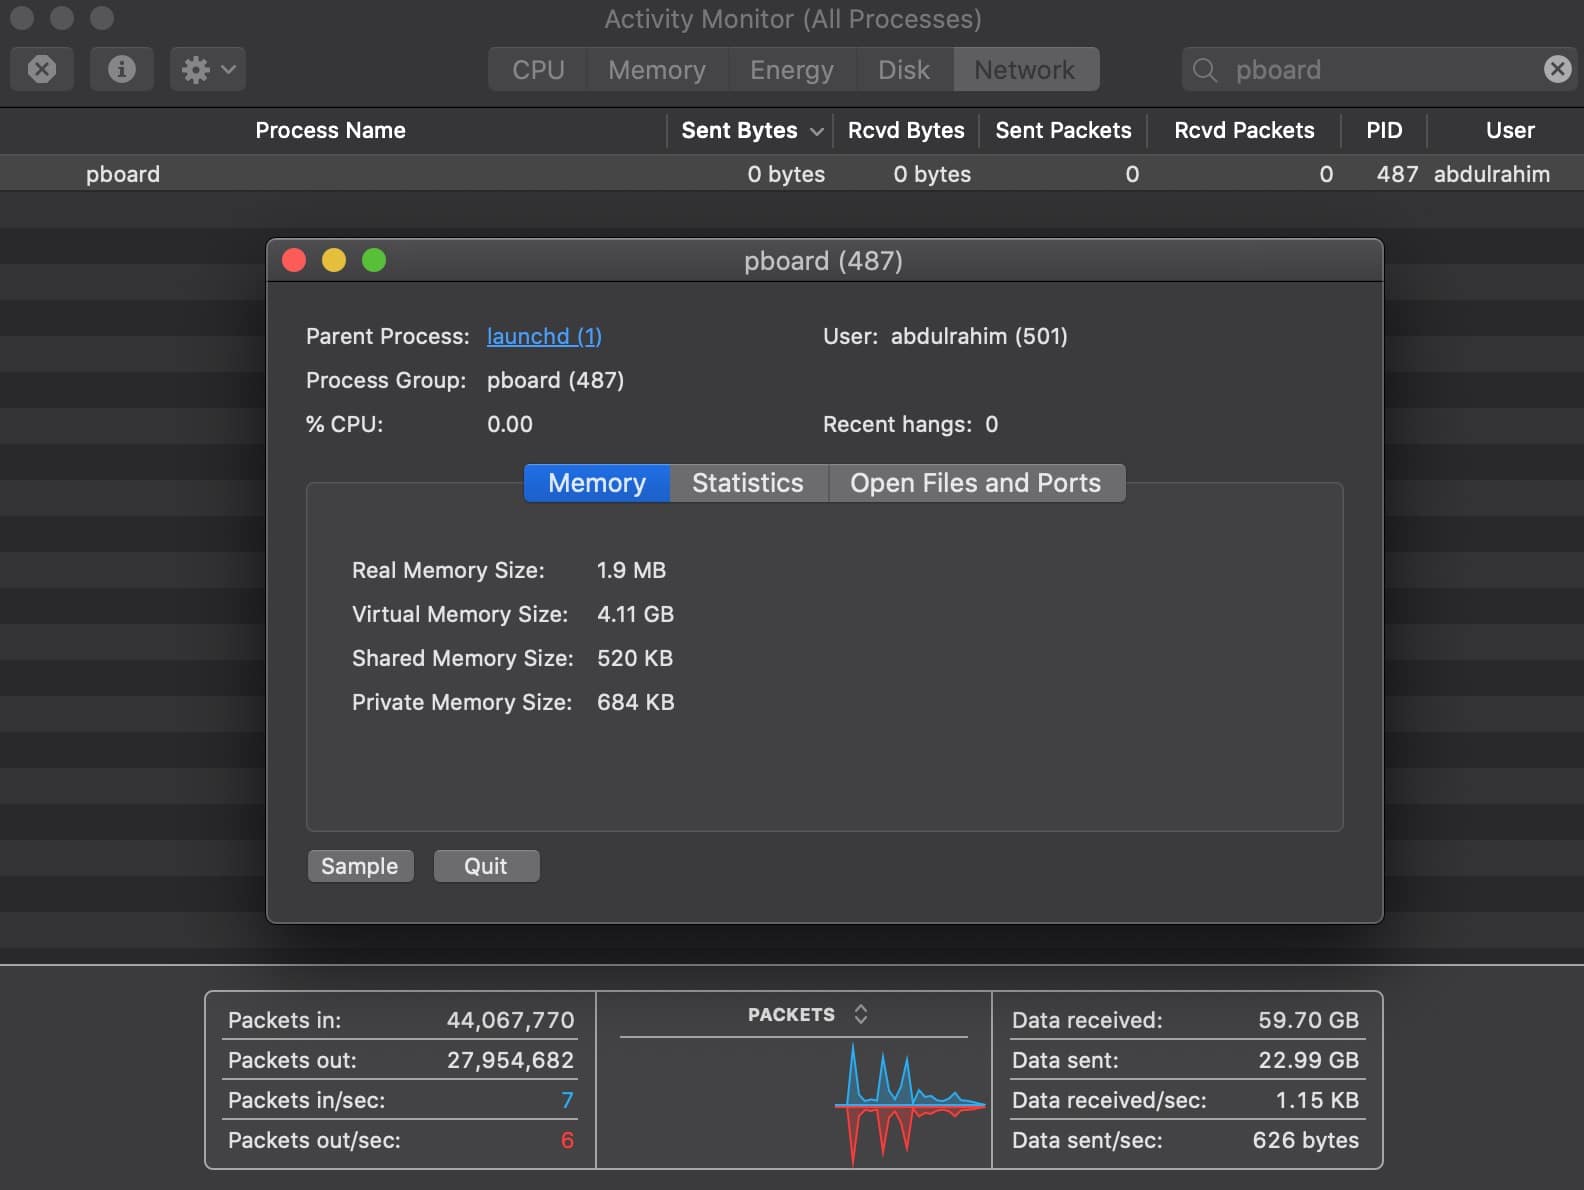Click the Sample button
Image resolution: width=1584 pixels, height=1190 pixels.
(x=360, y=866)
